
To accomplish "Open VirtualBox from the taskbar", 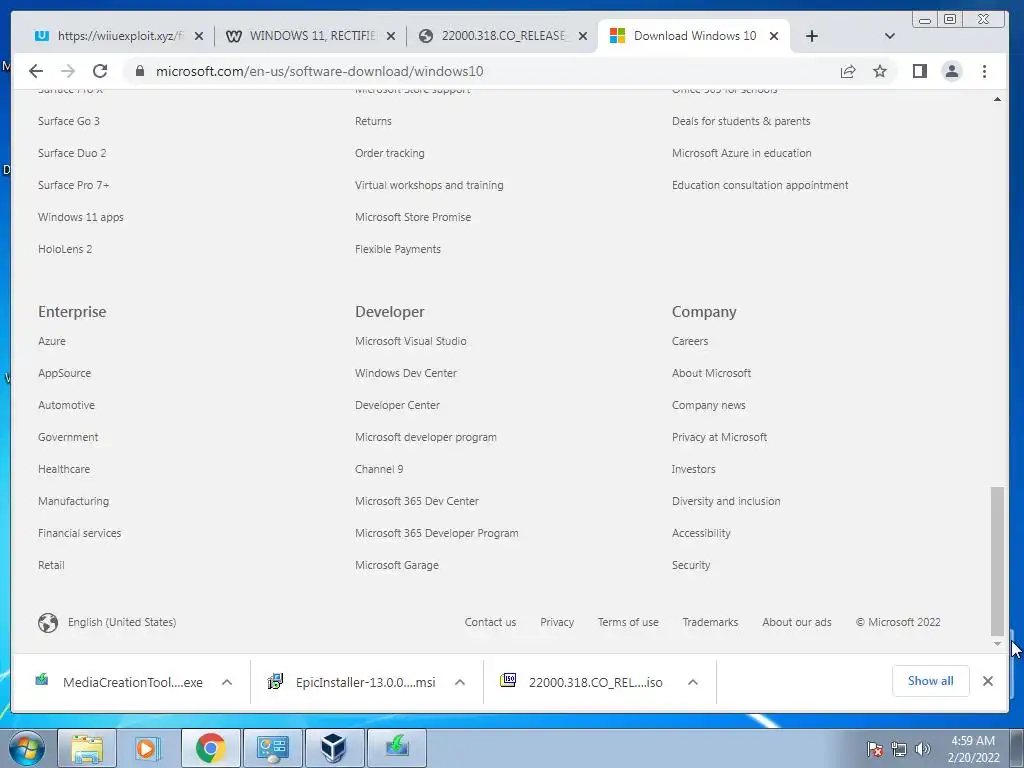I will point(334,748).
